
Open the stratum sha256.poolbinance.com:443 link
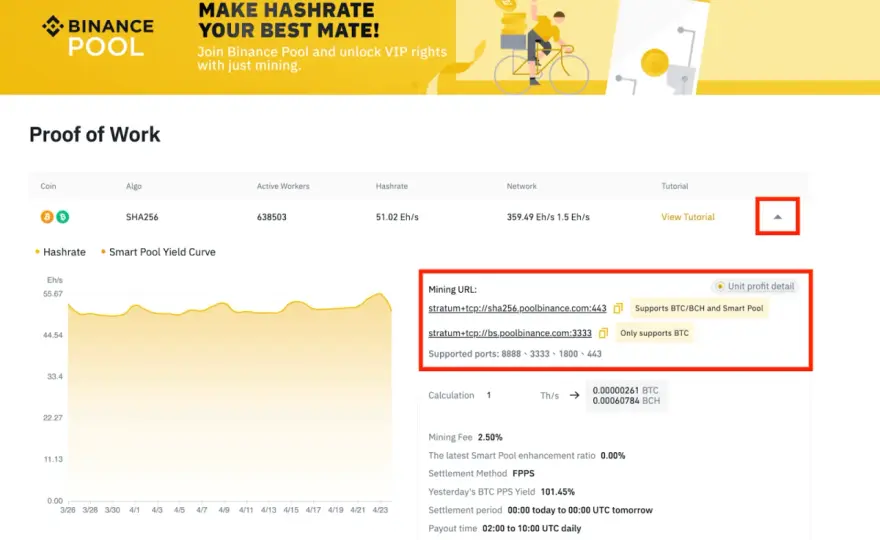[x=517, y=308]
